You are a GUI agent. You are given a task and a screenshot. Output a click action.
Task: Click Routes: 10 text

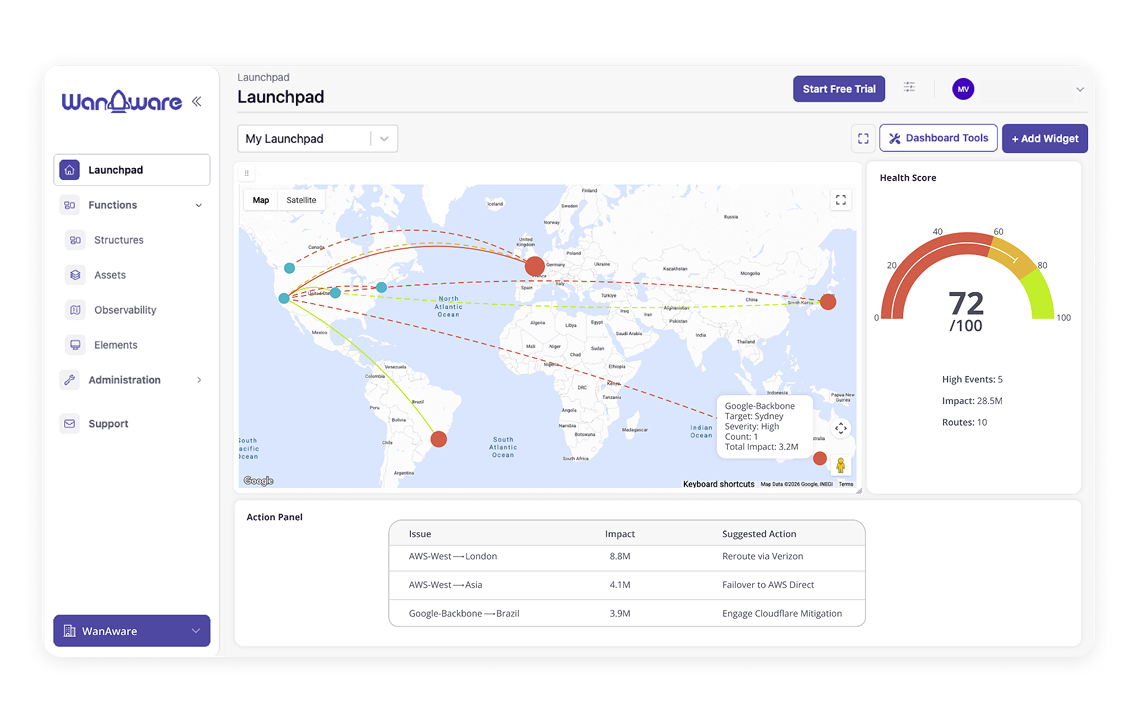[964, 422]
